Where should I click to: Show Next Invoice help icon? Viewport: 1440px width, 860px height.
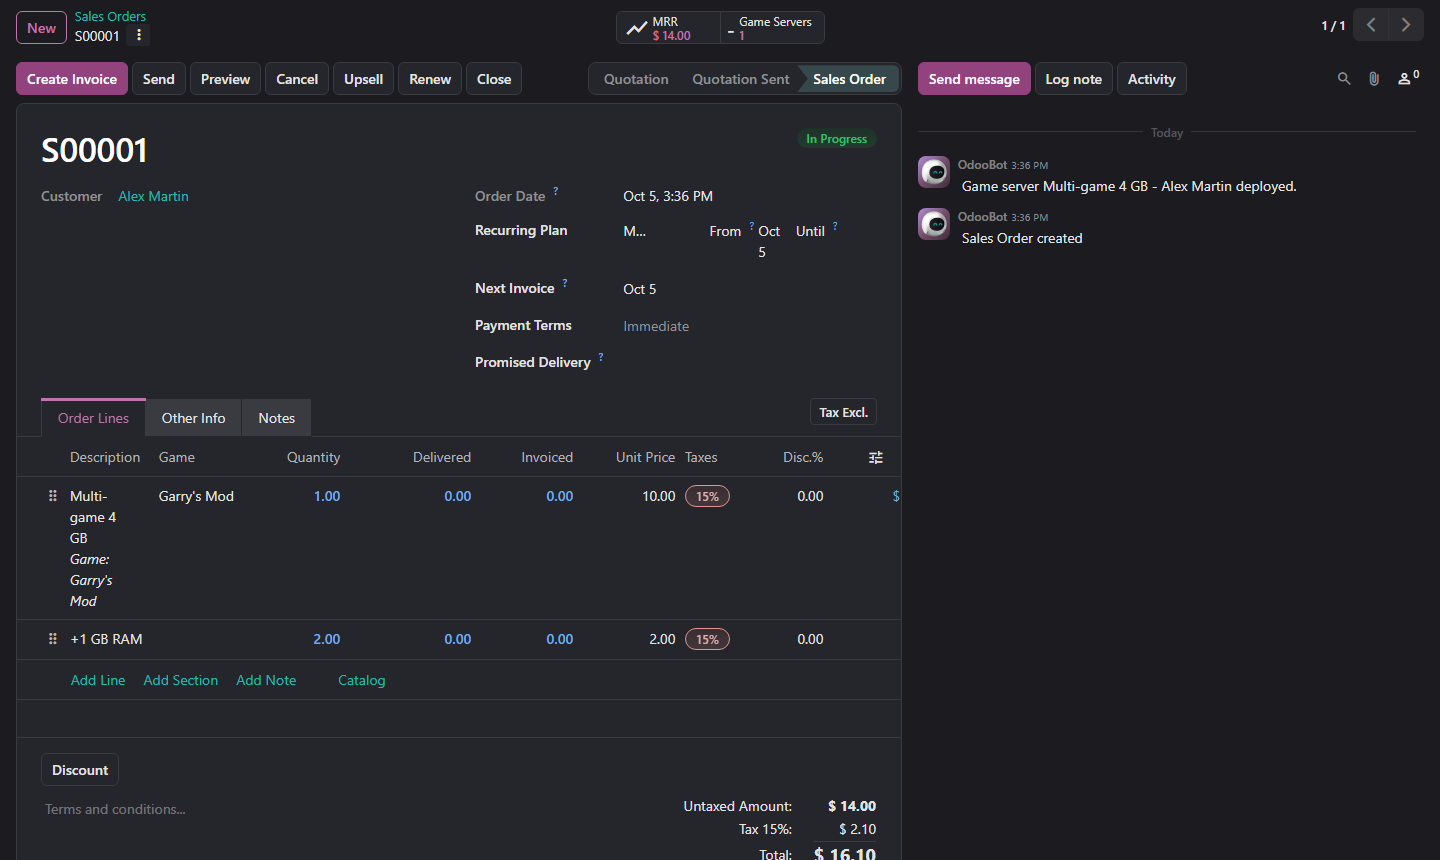coord(565,283)
